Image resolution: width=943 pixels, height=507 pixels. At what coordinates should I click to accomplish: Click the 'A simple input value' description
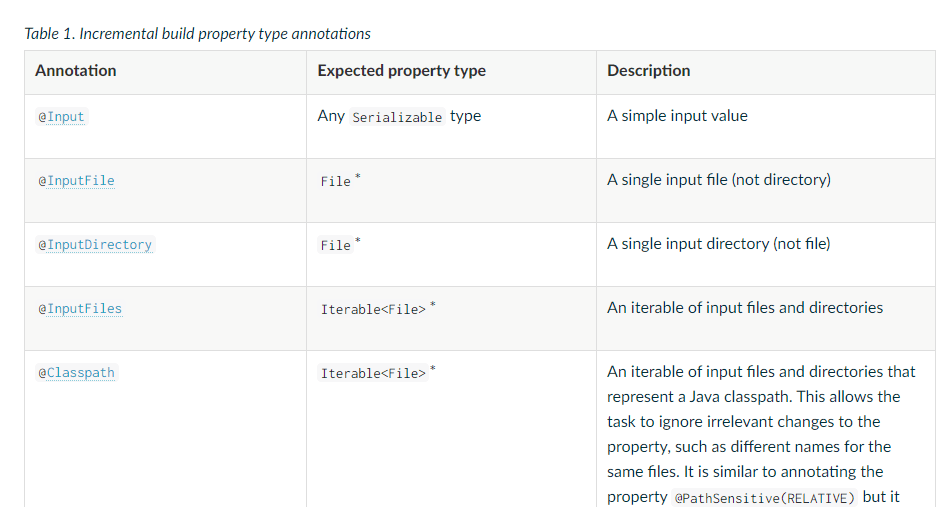(677, 116)
